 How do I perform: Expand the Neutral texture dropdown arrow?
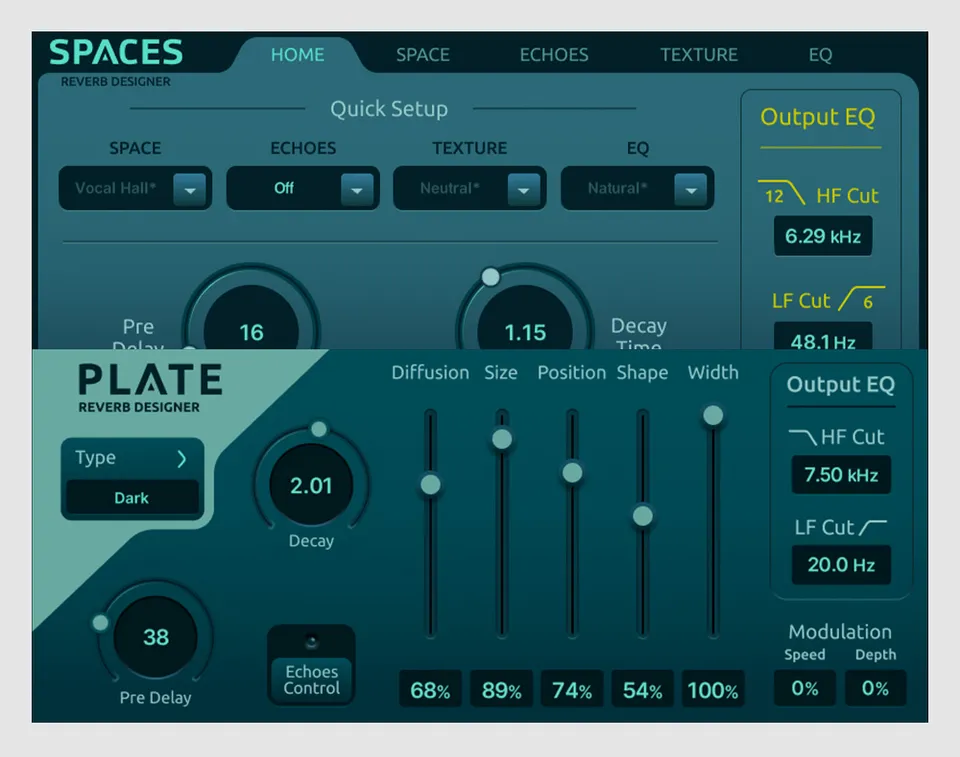[x=523, y=189]
